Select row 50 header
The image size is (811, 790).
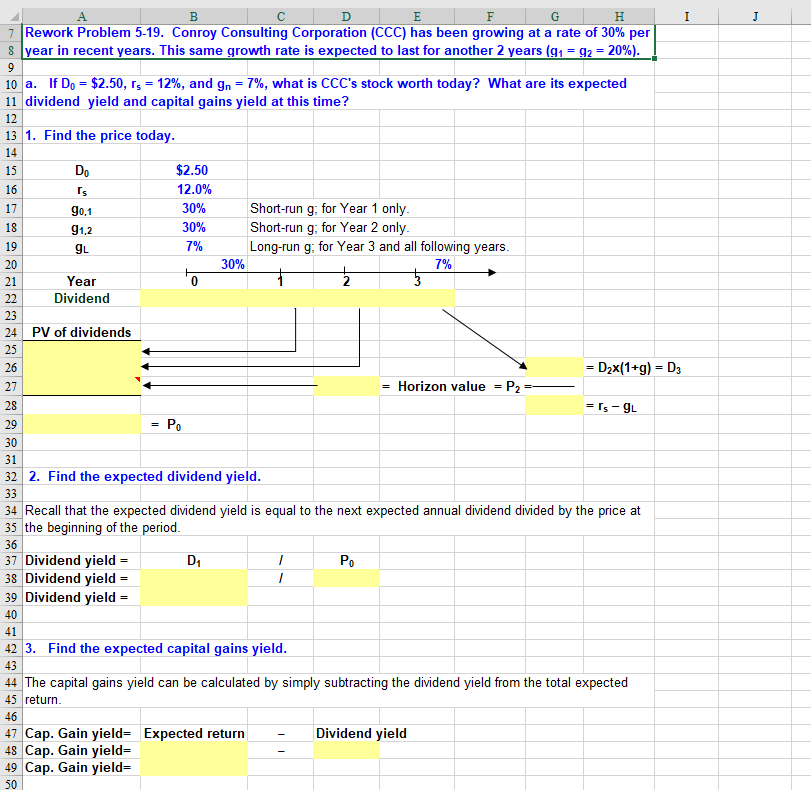pyautogui.click(x=11, y=784)
